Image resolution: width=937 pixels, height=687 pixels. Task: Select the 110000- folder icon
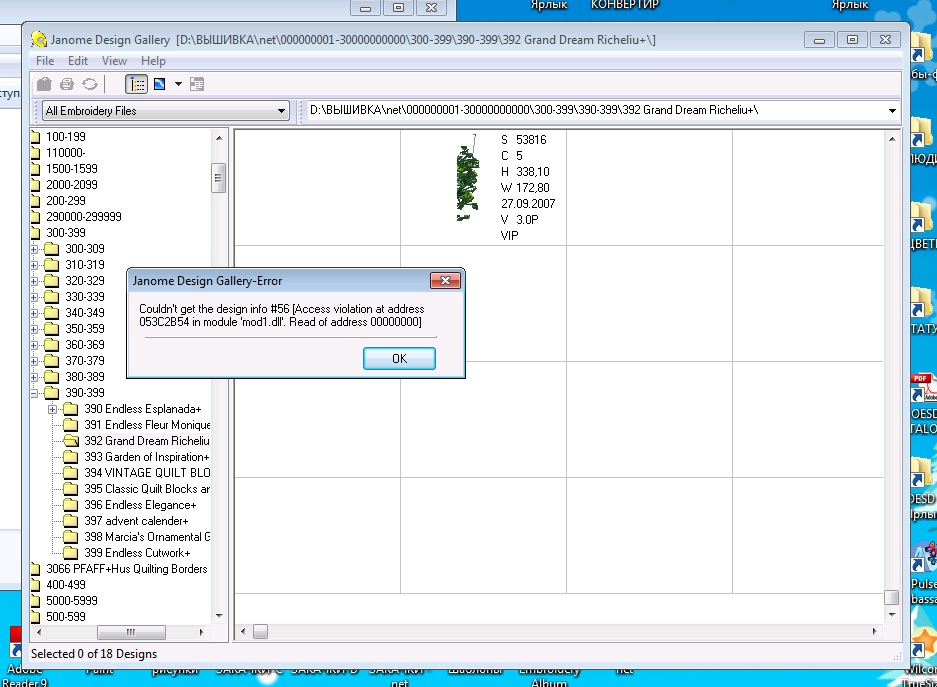pyautogui.click(x=35, y=153)
